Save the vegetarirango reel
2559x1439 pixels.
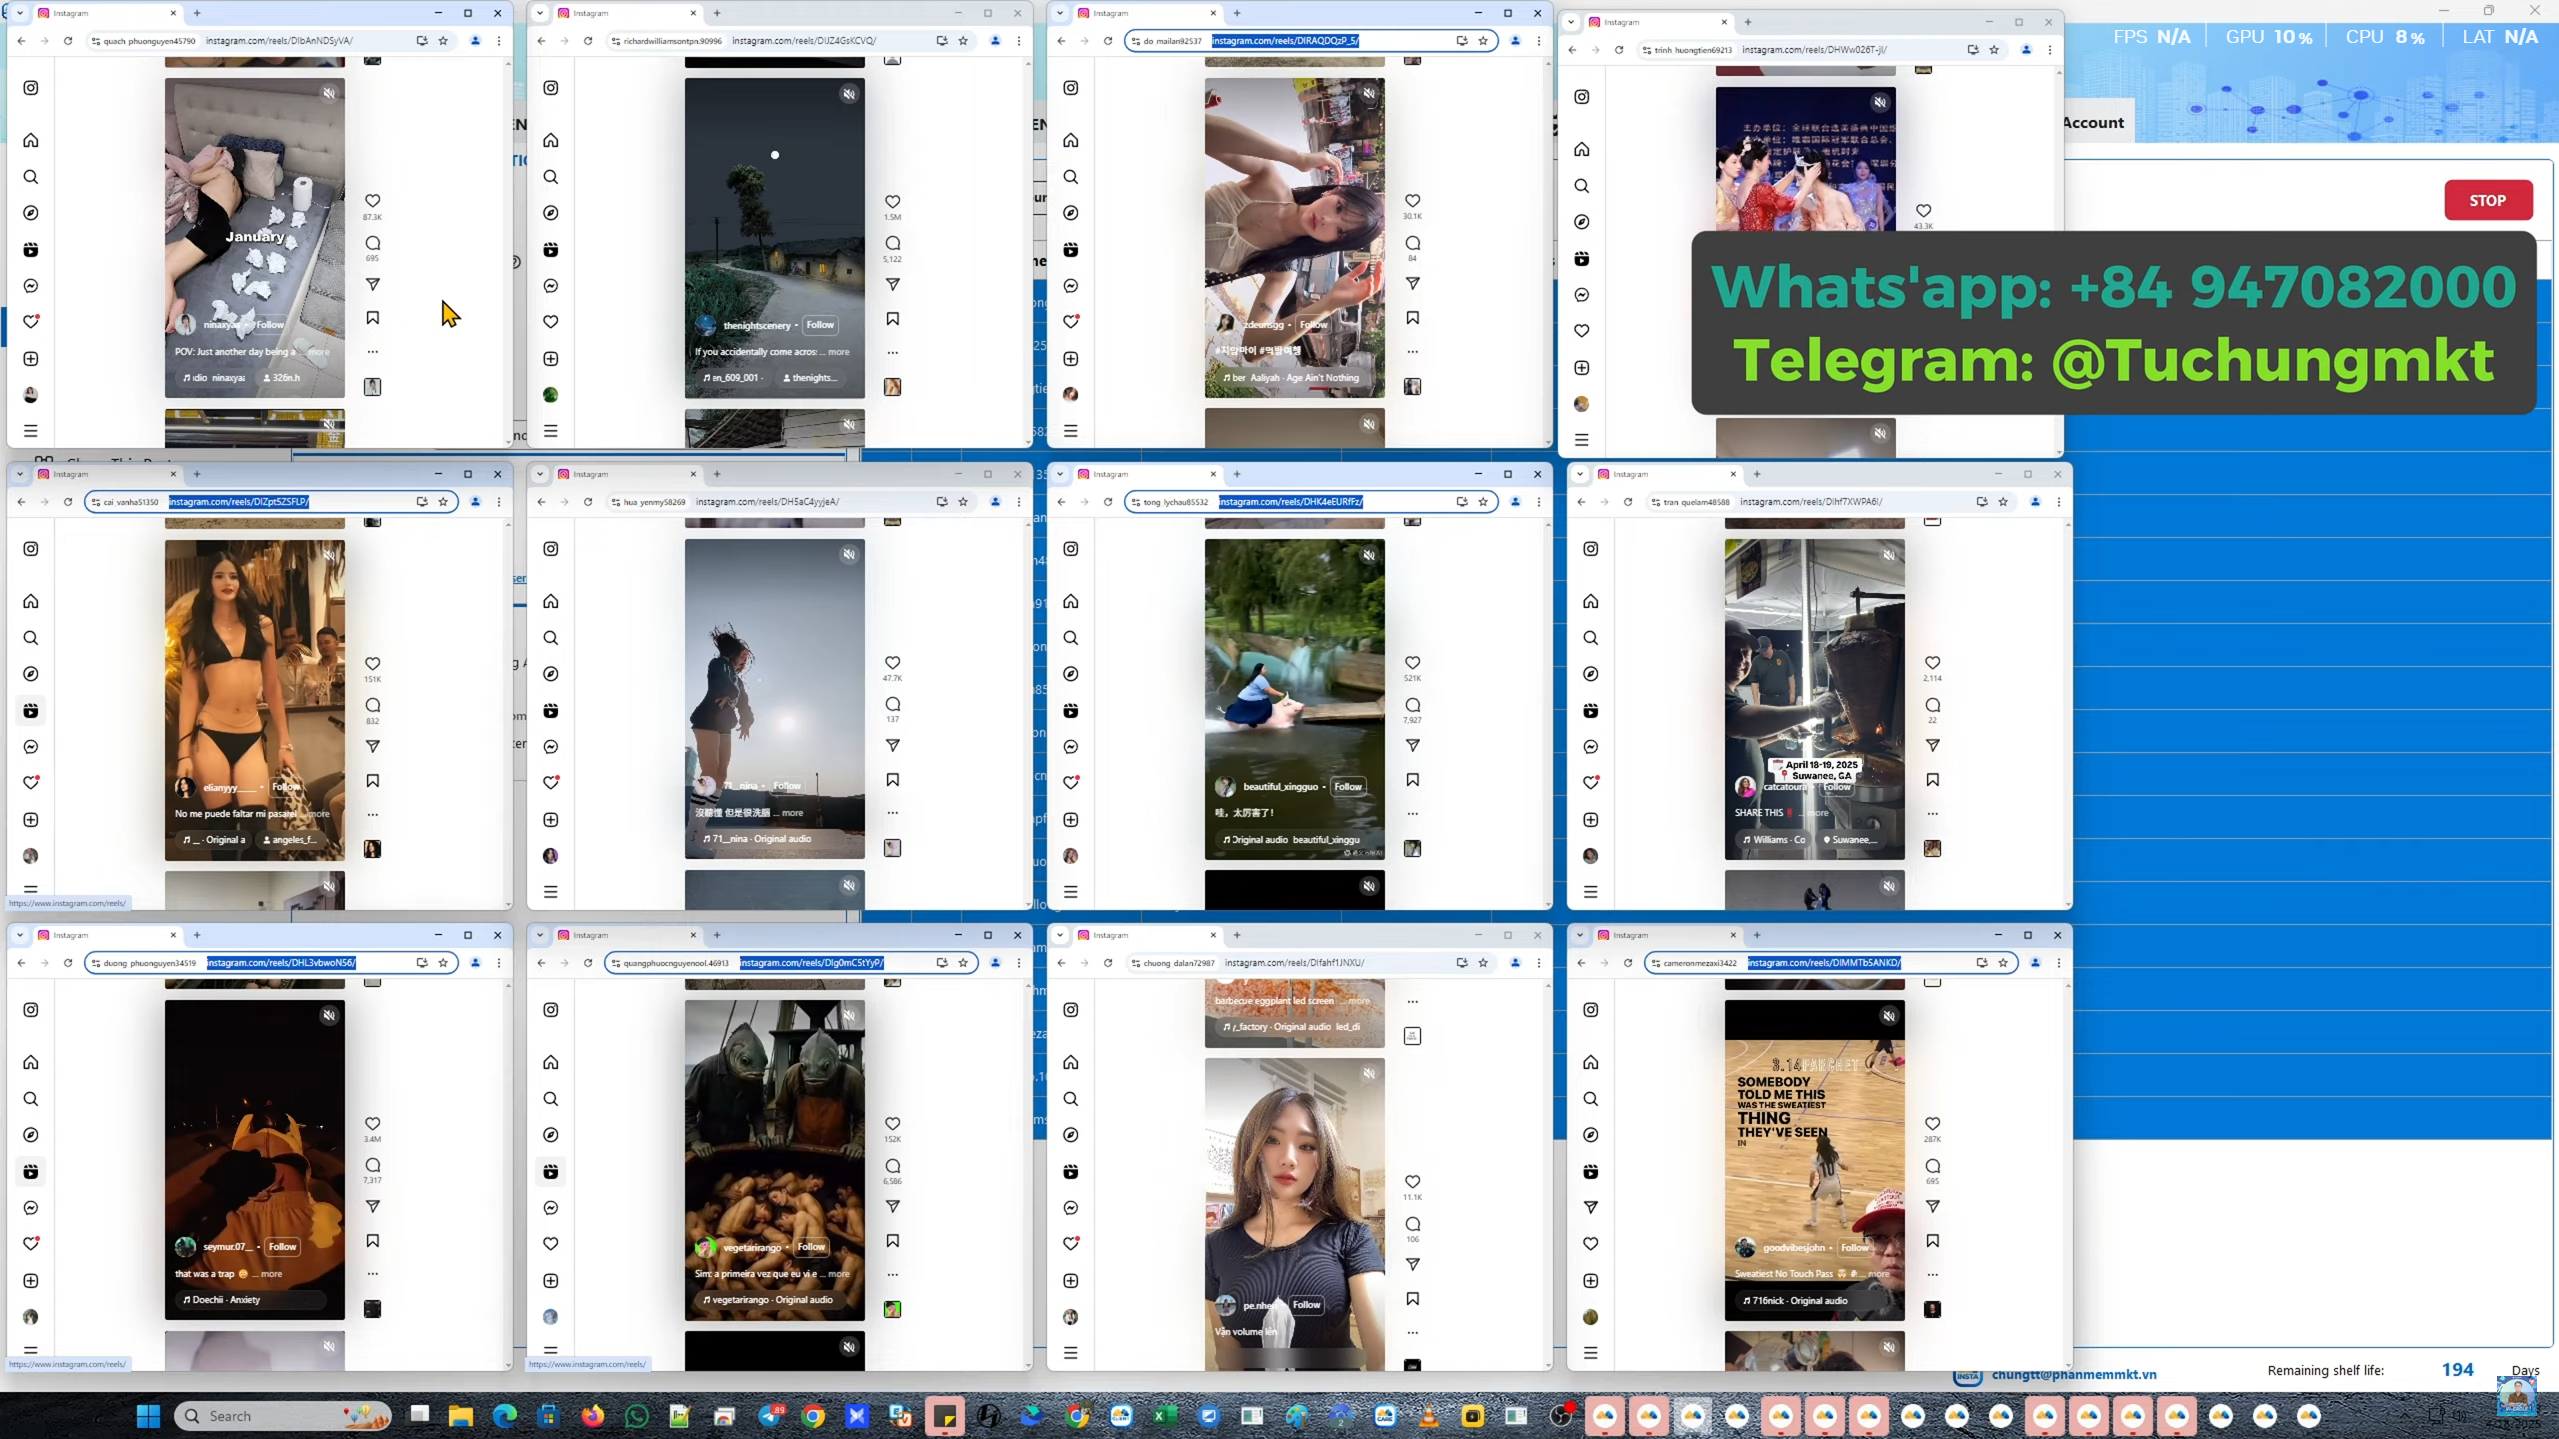coord(892,1241)
